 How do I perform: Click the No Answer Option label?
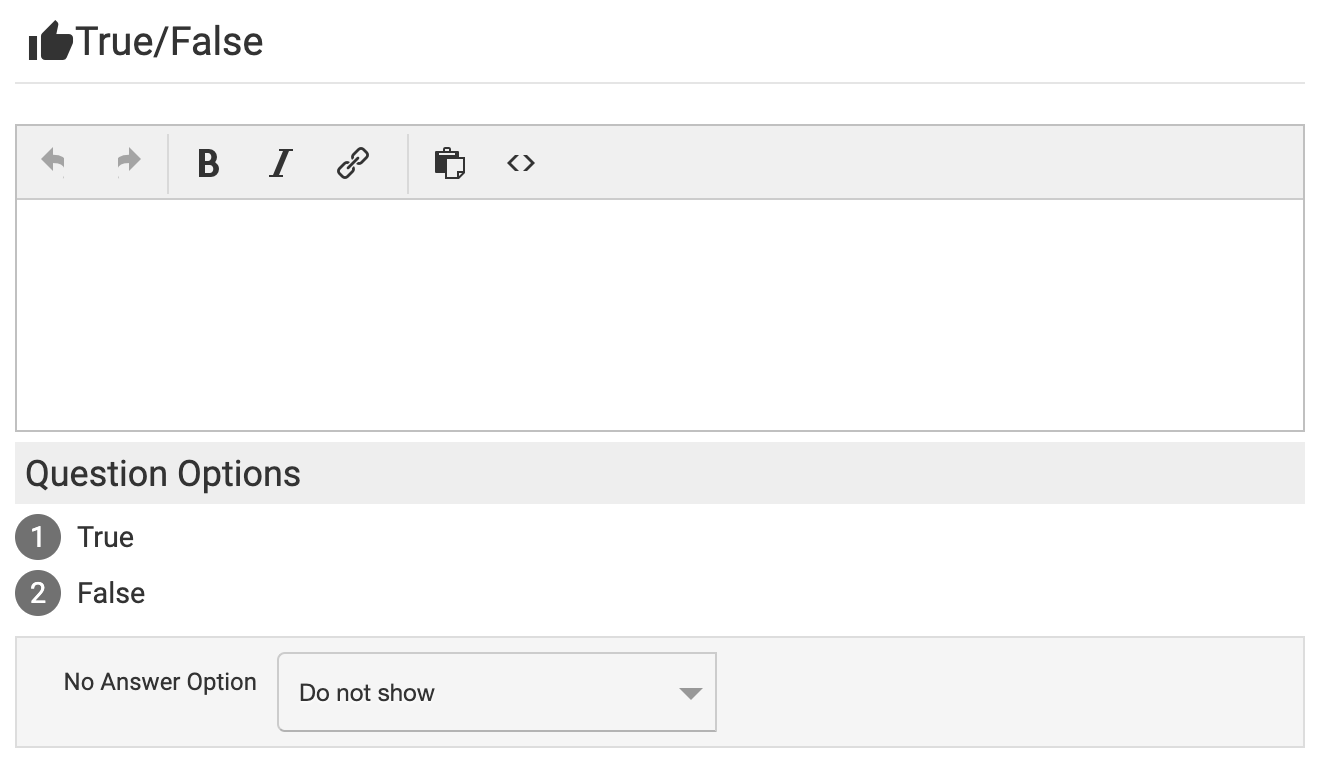(160, 682)
